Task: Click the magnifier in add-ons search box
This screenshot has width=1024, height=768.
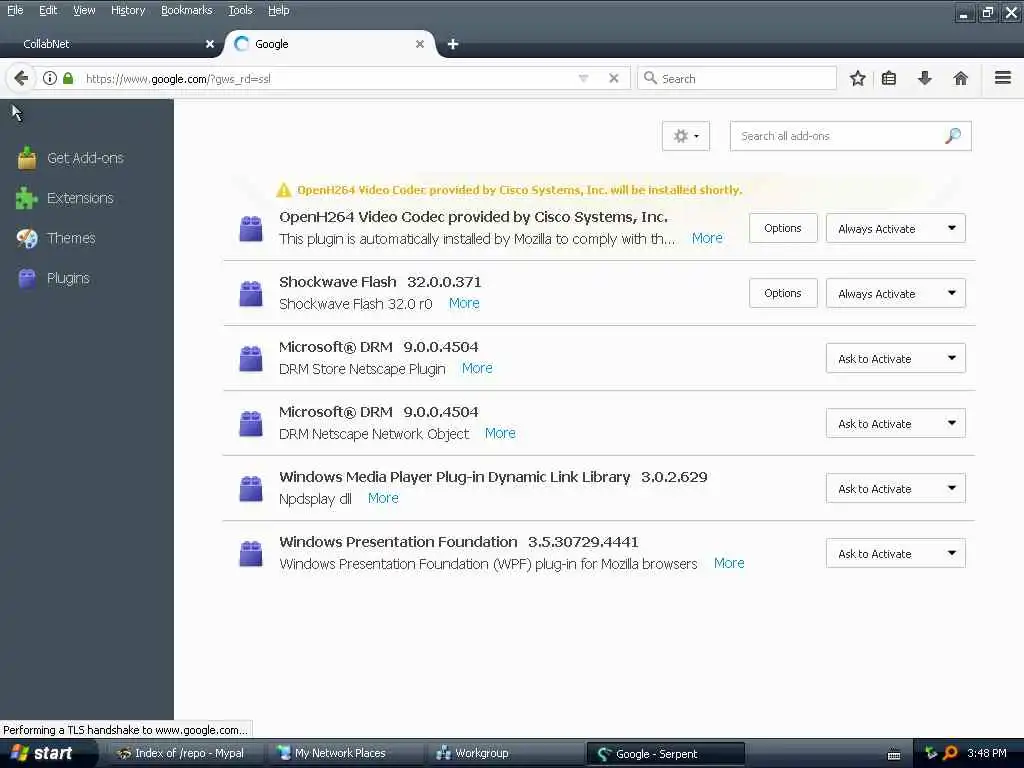Action: pos(953,136)
